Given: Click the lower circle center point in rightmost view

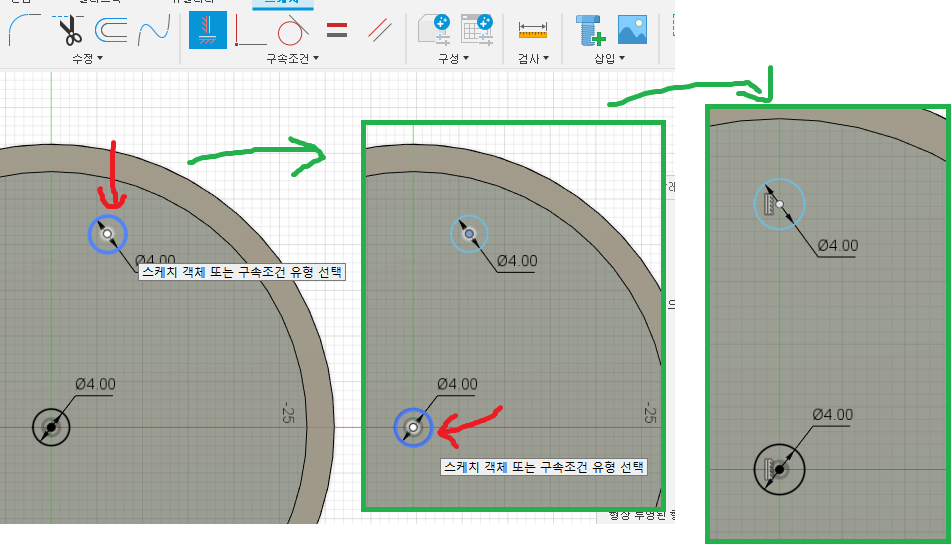Looking at the screenshot, I should (780, 469).
